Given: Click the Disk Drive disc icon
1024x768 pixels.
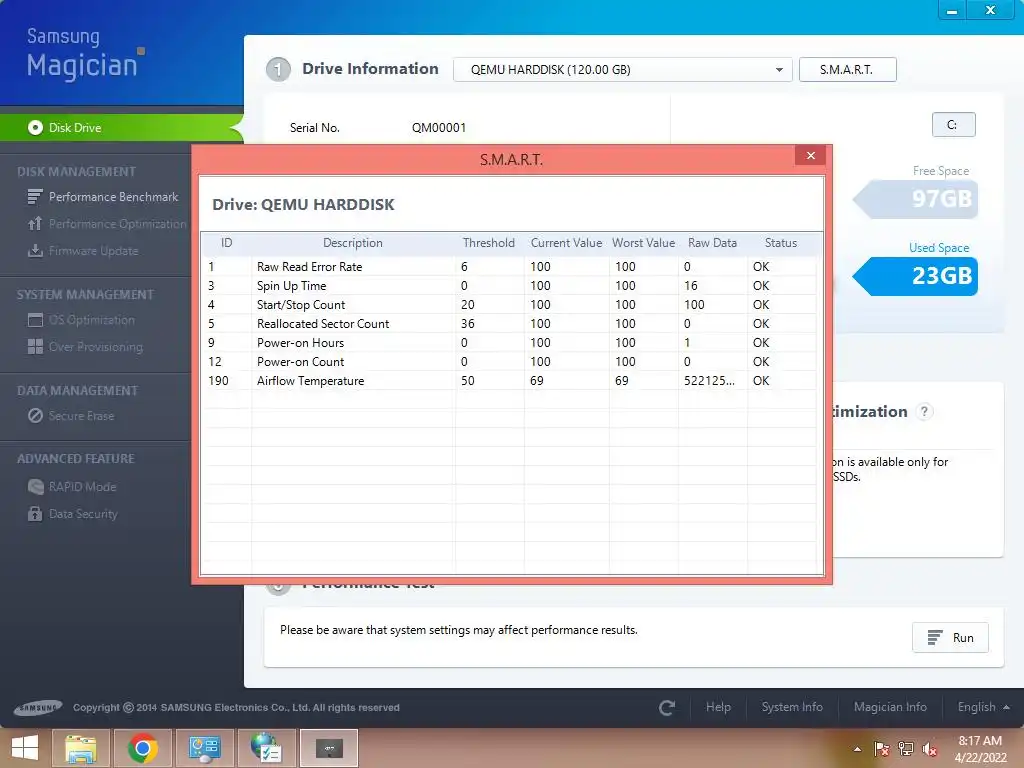Looking at the screenshot, I should click(35, 128).
